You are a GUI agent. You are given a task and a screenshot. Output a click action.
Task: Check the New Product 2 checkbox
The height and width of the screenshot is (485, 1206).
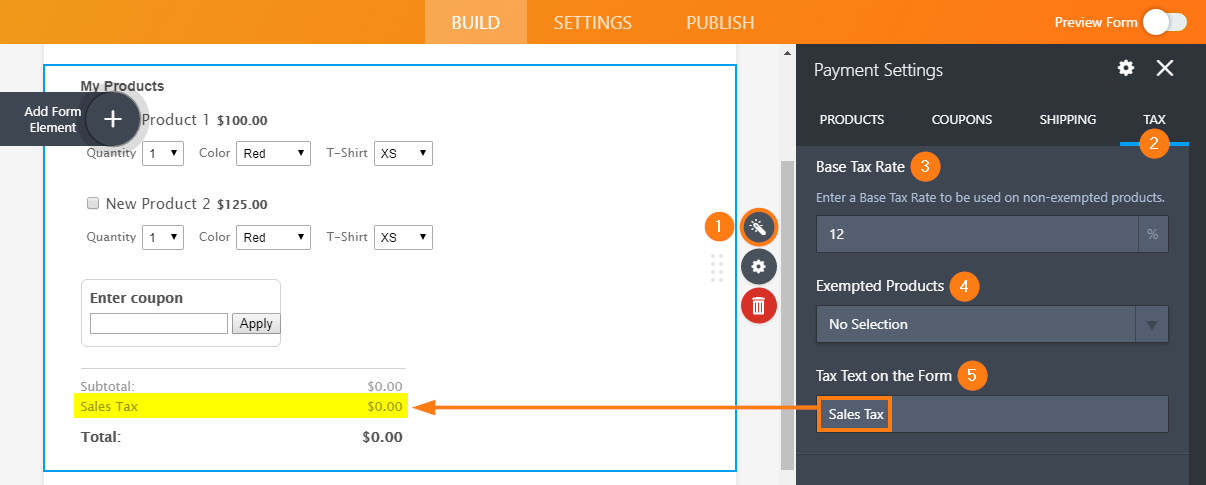point(93,203)
